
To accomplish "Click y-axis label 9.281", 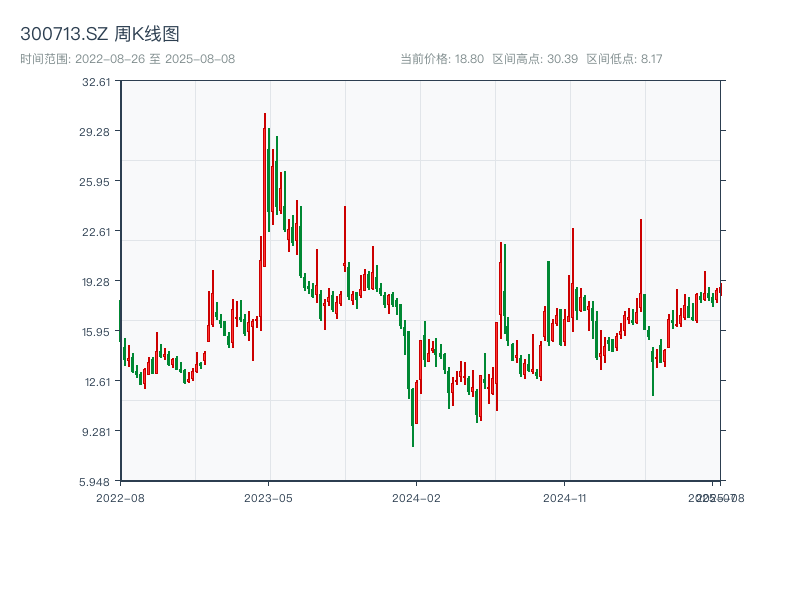I will coord(96,432).
